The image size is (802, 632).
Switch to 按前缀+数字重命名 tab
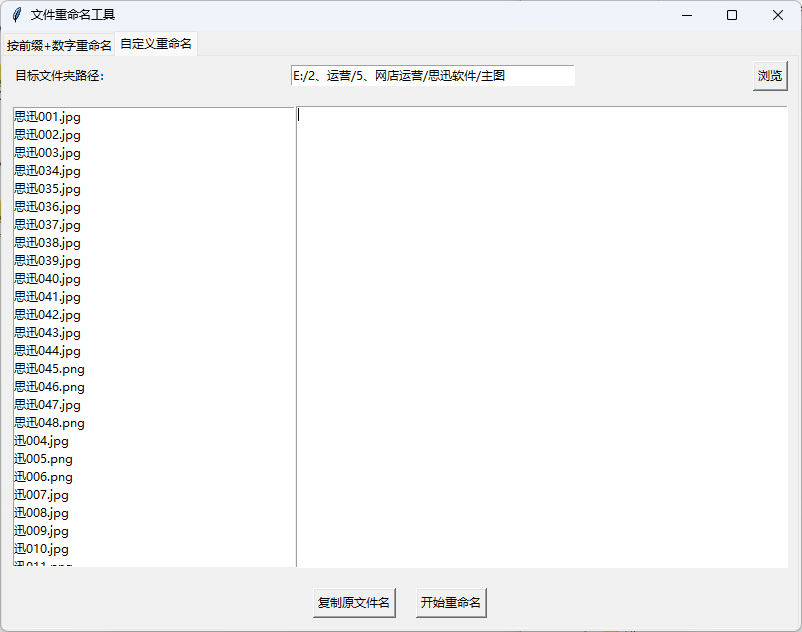[x=59, y=45]
